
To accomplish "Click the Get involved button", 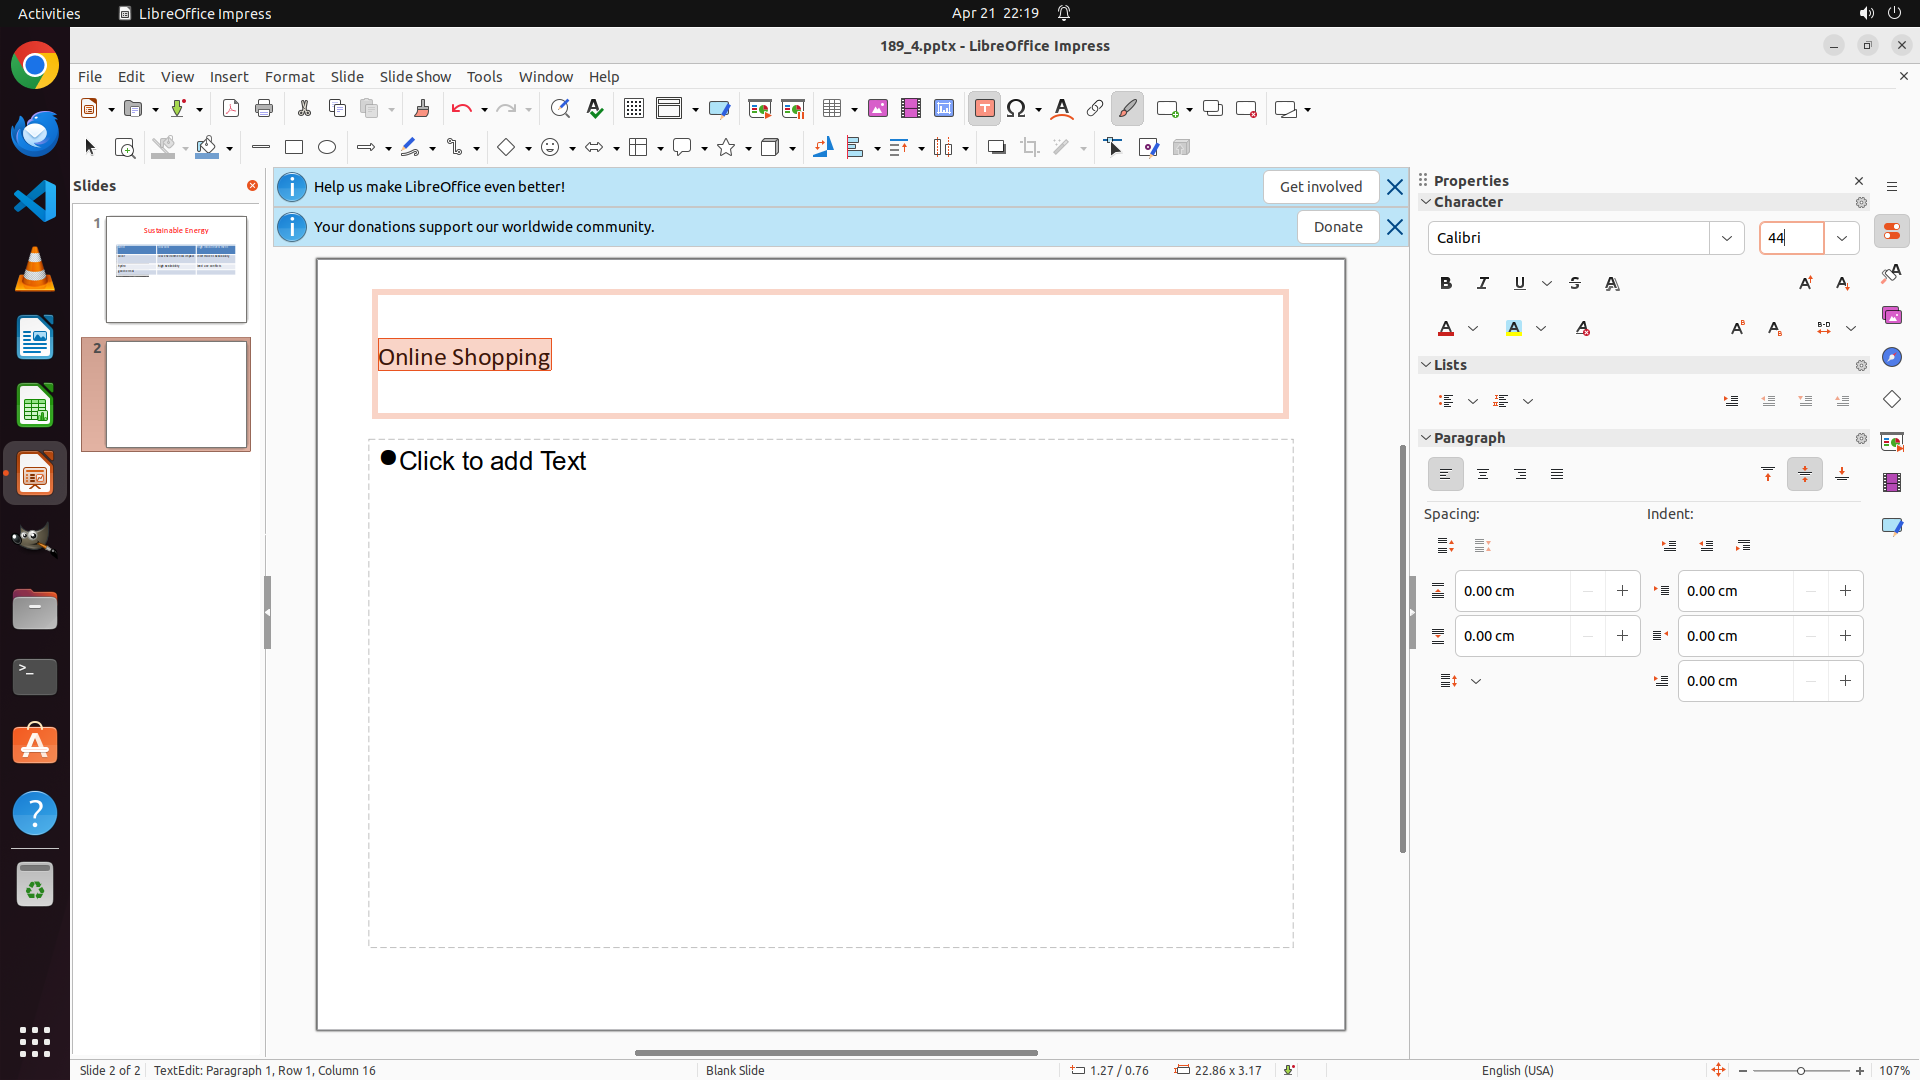I will click(1320, 187).
